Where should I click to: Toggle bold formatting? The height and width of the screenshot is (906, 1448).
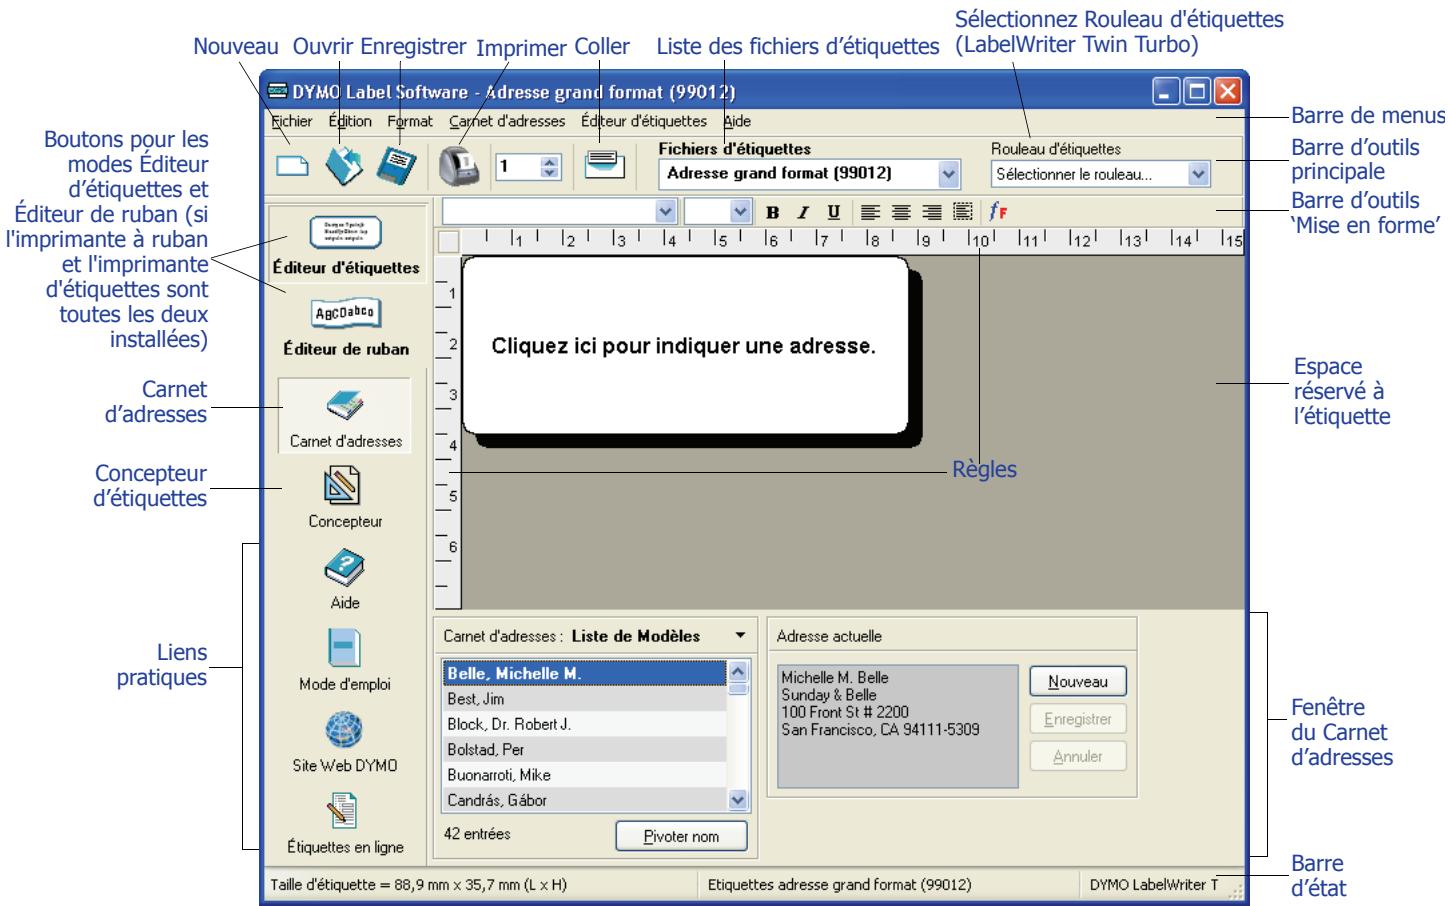pyautogui.click(x=773, y=212)
